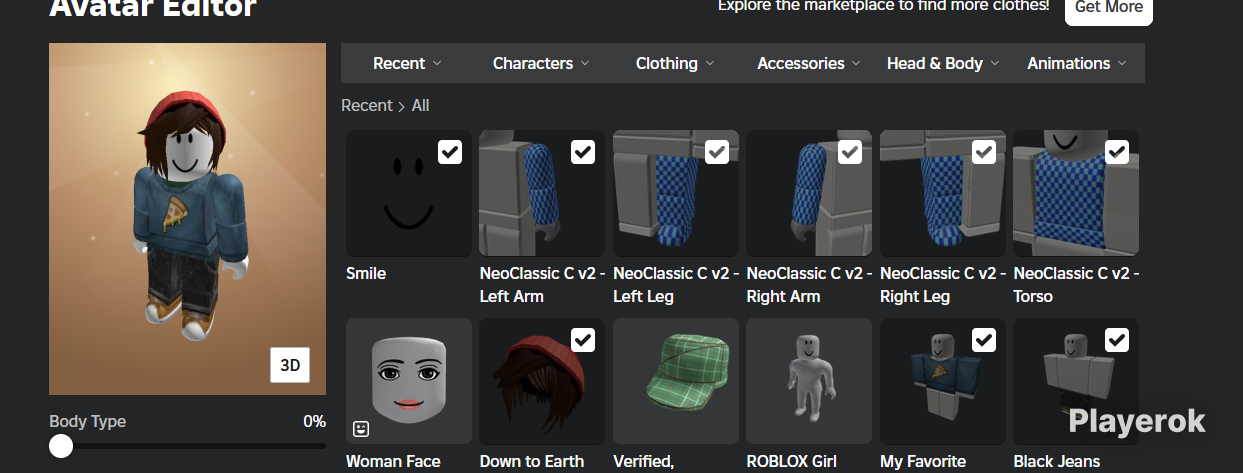Viewport: 1243px width, 473px height.
Task: Uncheck NeoClassic C v2 Left Arm
Action: (583, 152)
